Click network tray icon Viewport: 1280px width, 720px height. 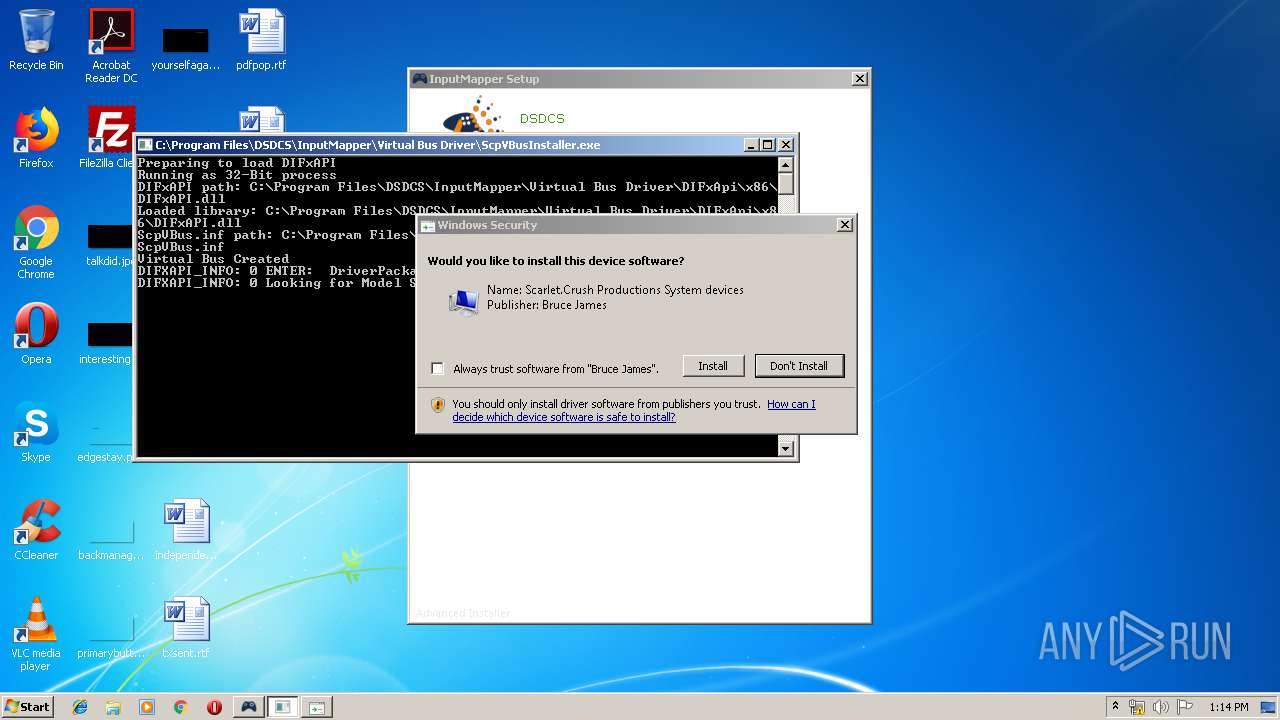point(1137,707)
